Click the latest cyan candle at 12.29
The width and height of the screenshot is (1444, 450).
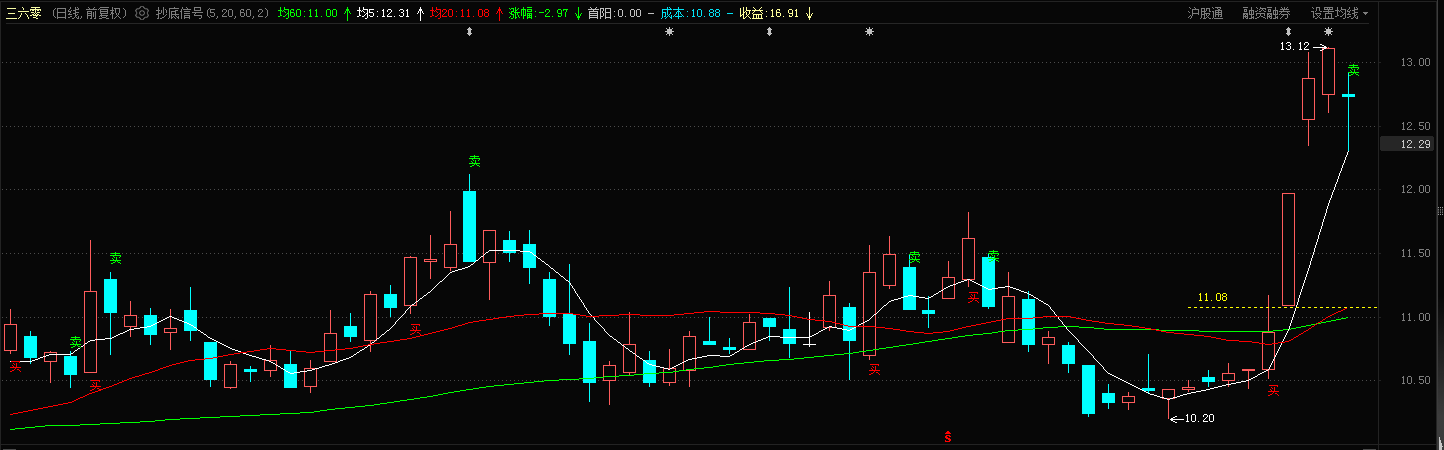(x=1348, y=110)
